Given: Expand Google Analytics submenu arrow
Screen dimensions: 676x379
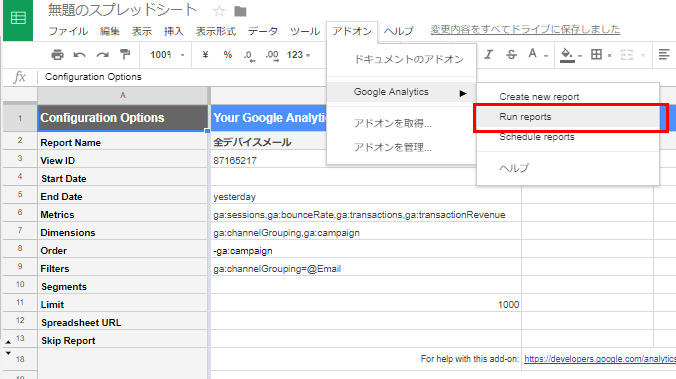Looking at the screenshot, I should (x=463, y=93).
